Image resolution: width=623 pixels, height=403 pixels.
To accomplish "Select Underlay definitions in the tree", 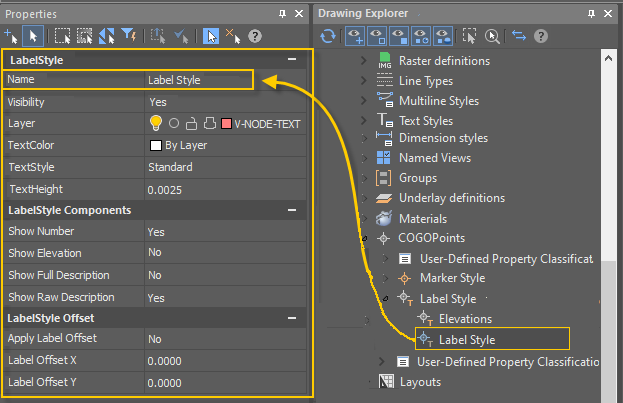I will click(452, 198).
